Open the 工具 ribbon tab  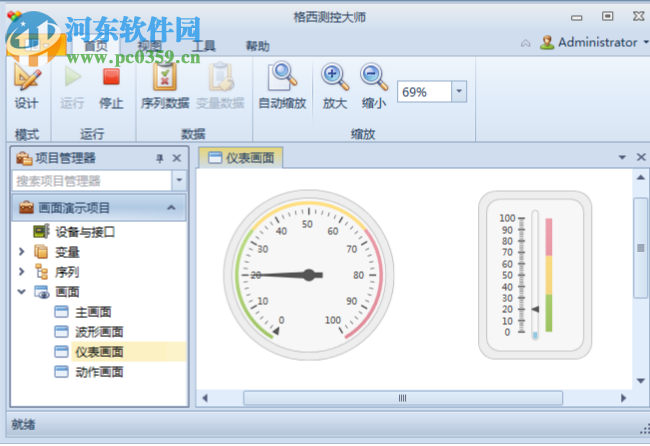pyautogui.click(x=204, y=46)
